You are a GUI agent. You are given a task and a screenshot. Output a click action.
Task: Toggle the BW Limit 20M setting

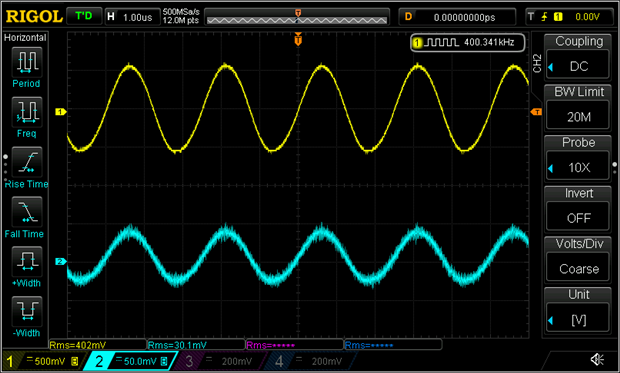point(578,108)
